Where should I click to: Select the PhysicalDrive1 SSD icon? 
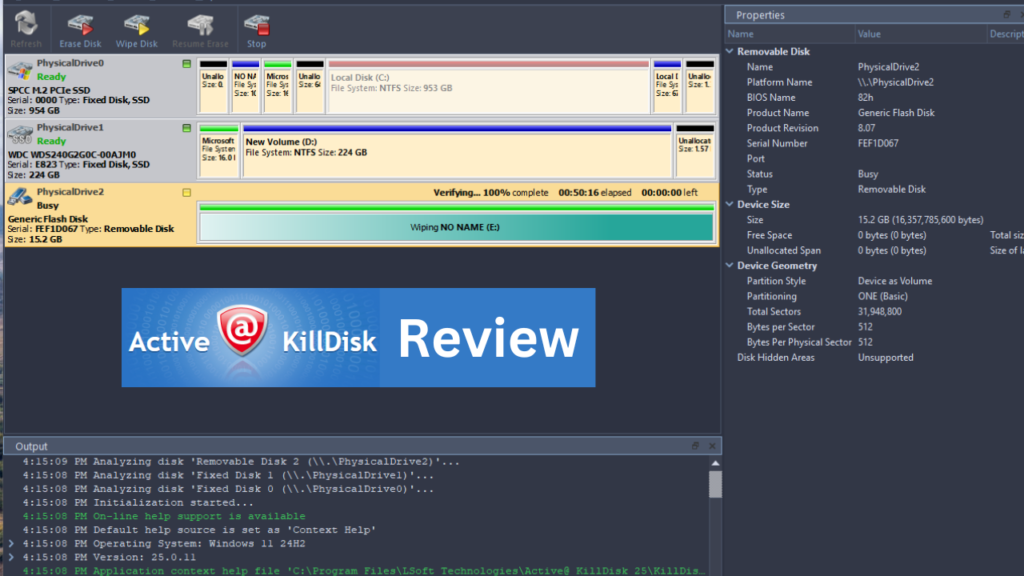coord(20,134)
